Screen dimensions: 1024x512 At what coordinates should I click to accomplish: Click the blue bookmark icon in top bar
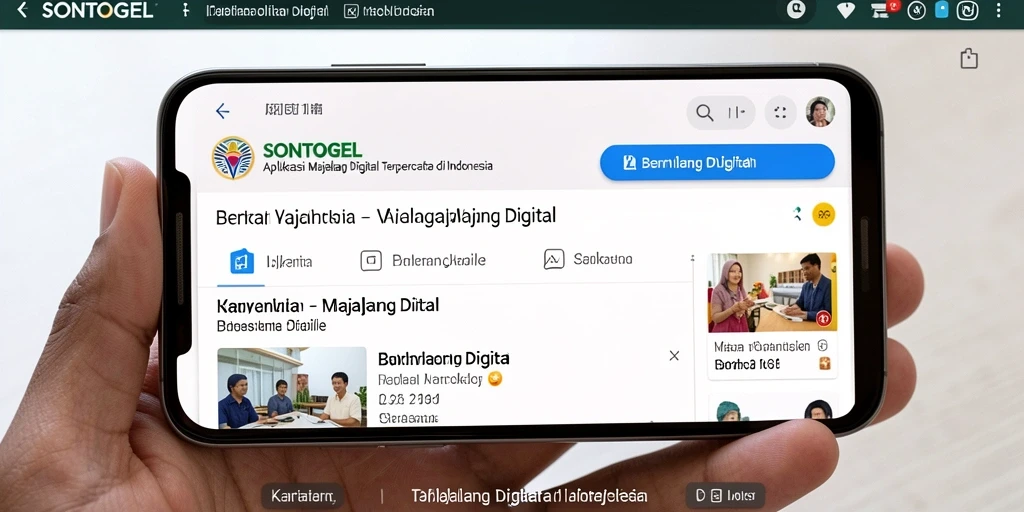941,9
